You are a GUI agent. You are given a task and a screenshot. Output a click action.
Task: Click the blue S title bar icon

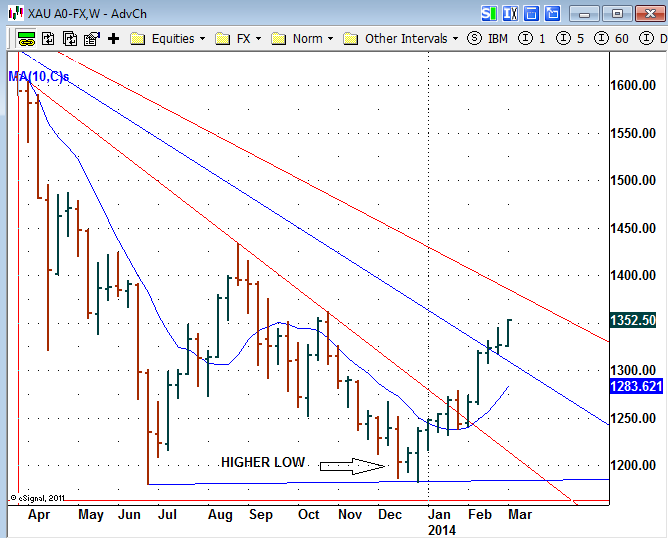click(489, 14)
